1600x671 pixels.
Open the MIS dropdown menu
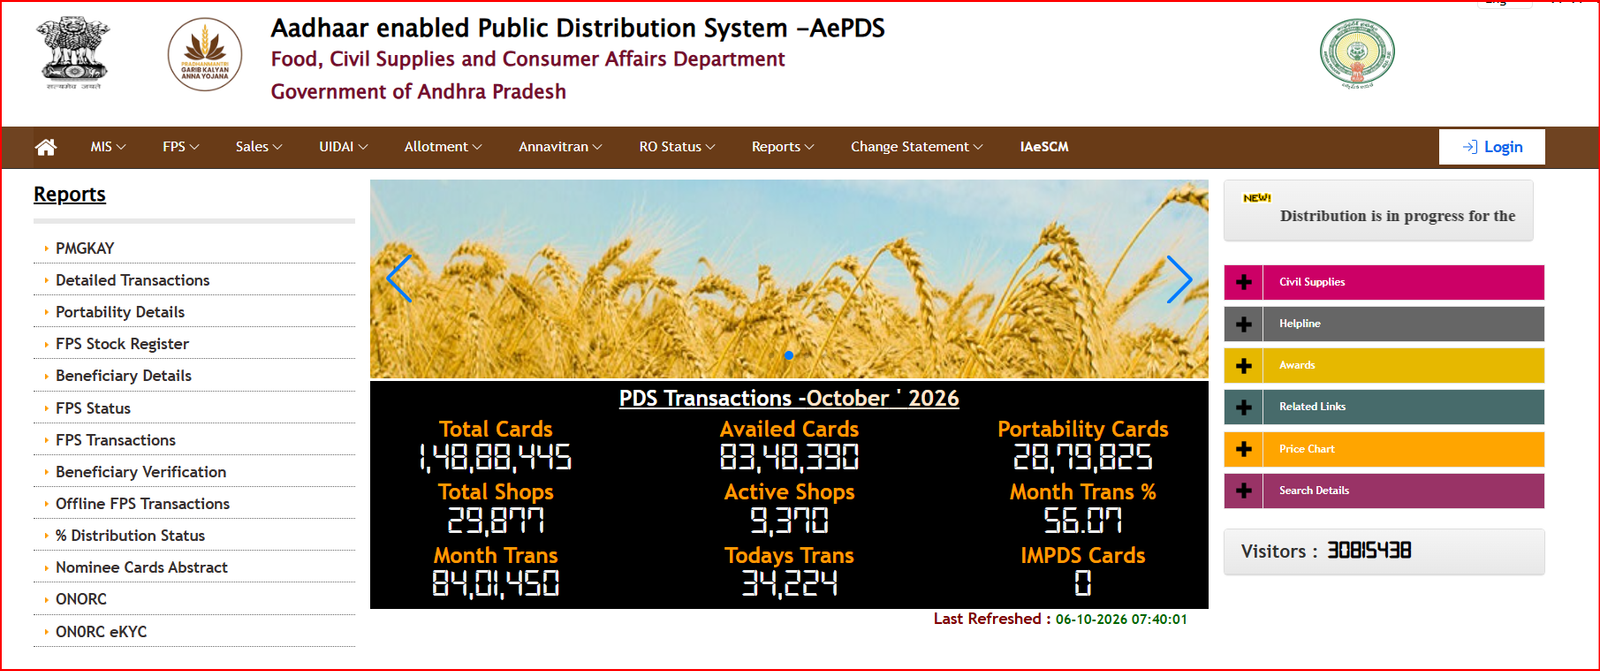pos(108,147)
